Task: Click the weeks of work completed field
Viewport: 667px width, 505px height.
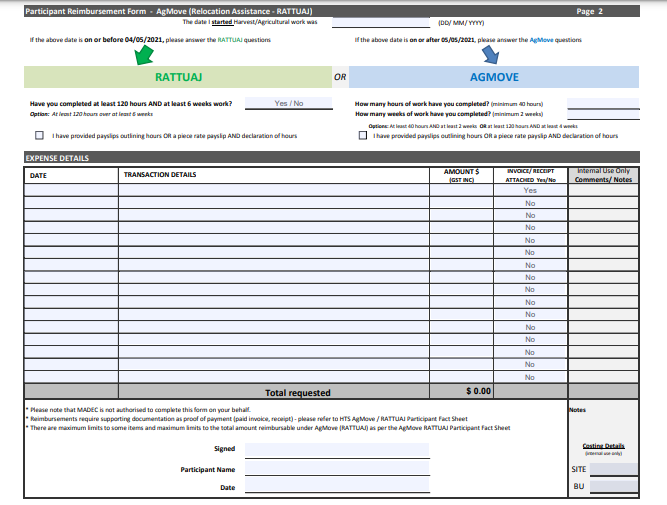Action: coord(603,114)
